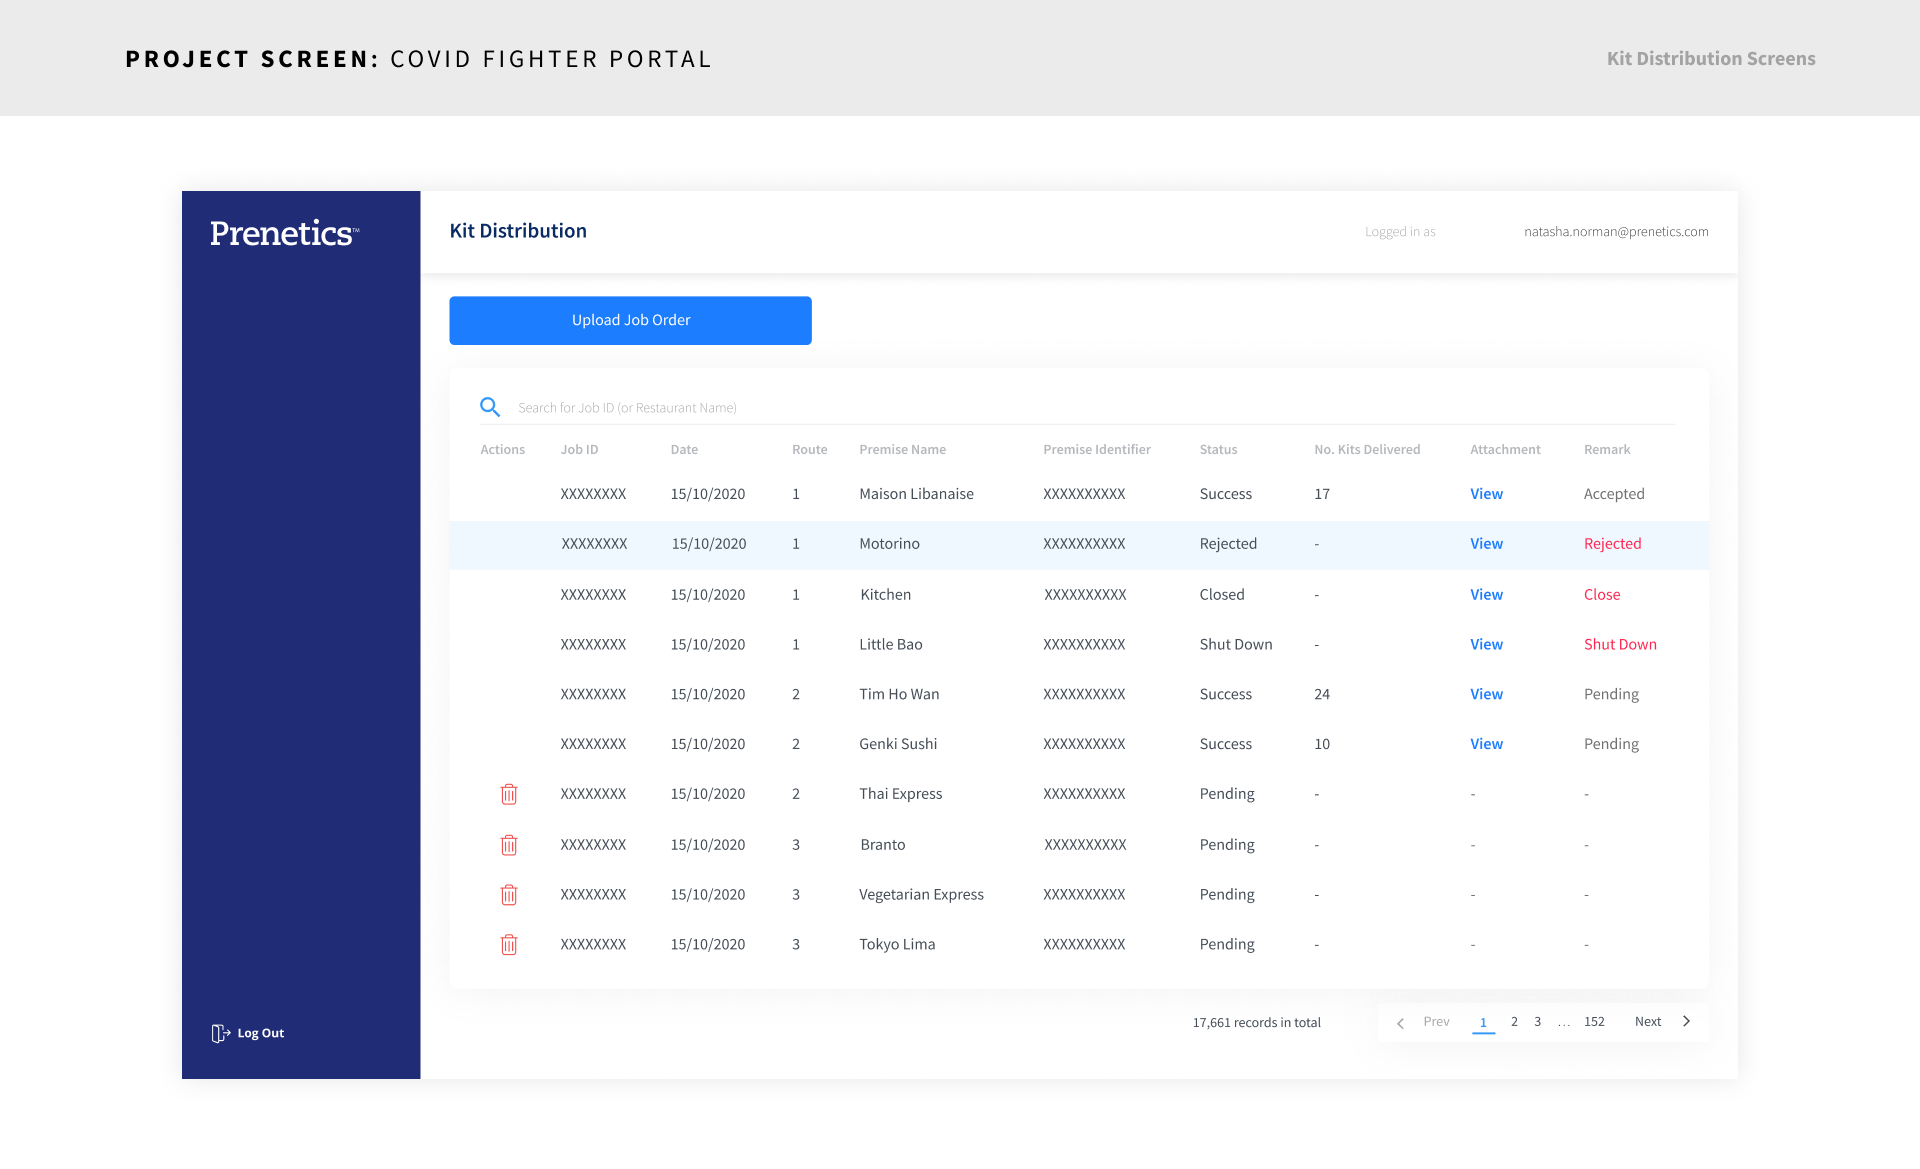Go to previous page arrow
The height and width of the screenshot is (1169, 1920).
(x=1400, y=1022)
